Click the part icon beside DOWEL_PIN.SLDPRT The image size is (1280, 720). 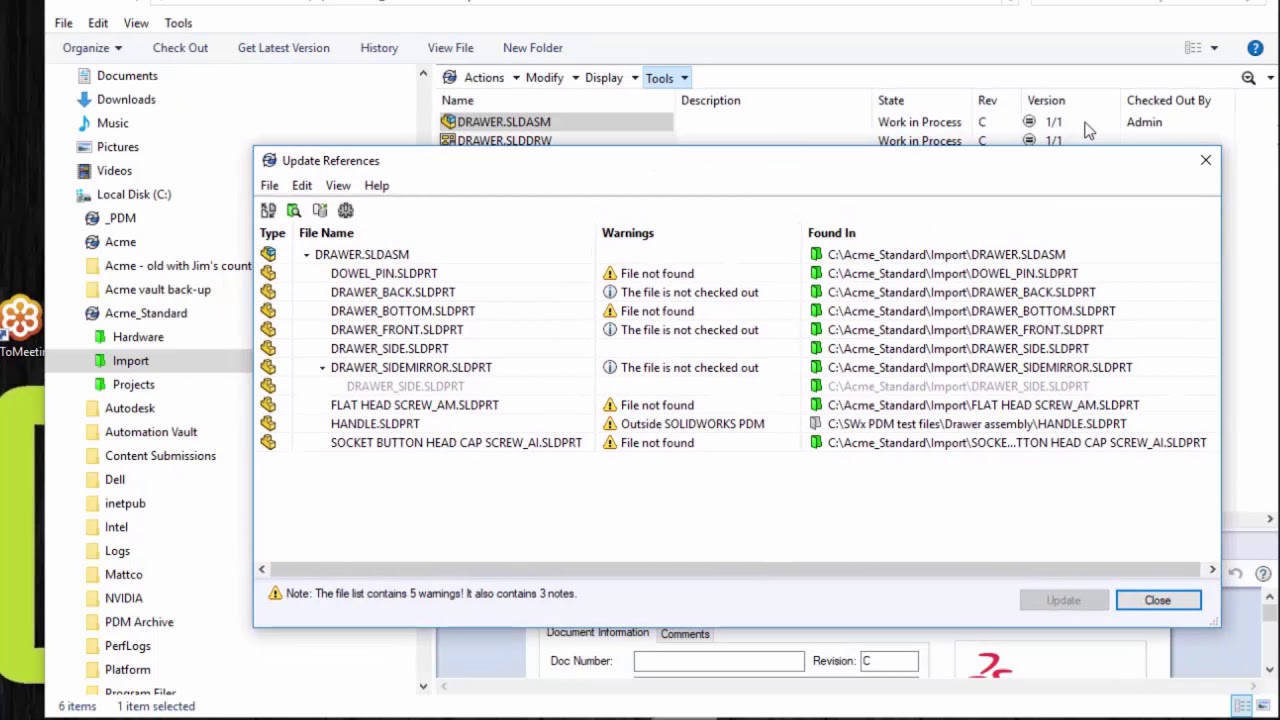[268, 273]
